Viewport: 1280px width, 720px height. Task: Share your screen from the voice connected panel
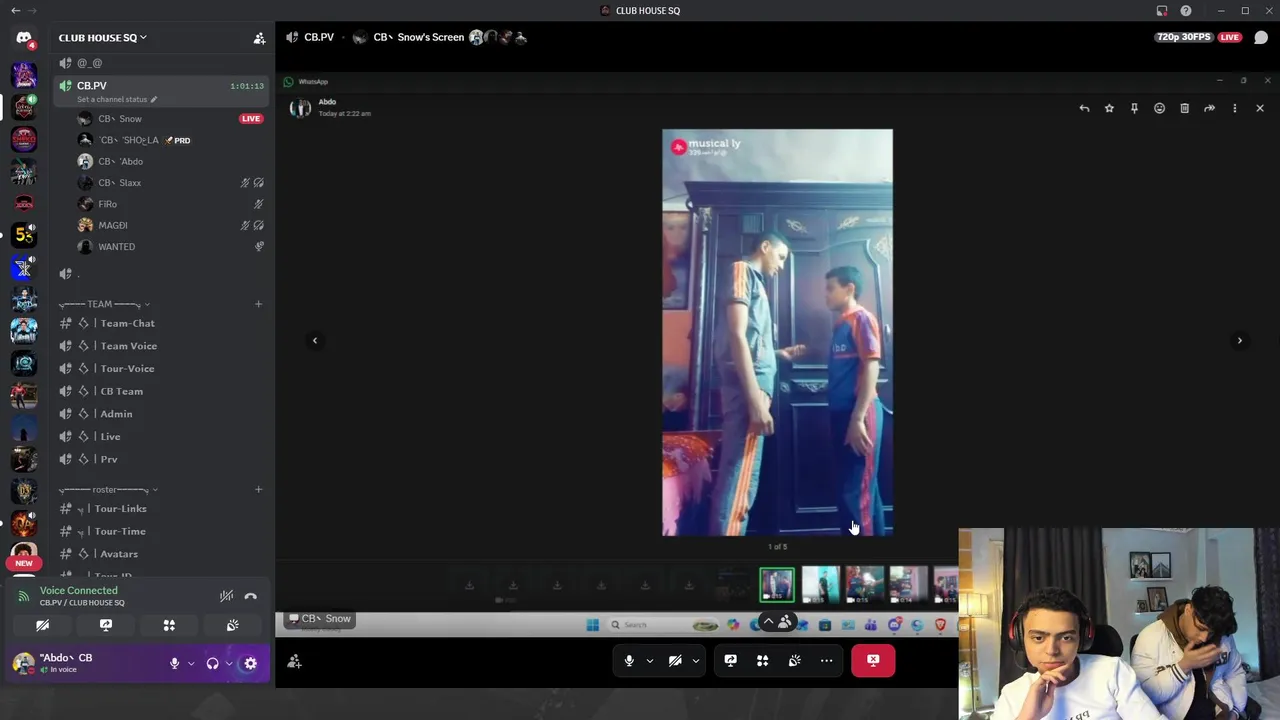(x=106, y=625)
